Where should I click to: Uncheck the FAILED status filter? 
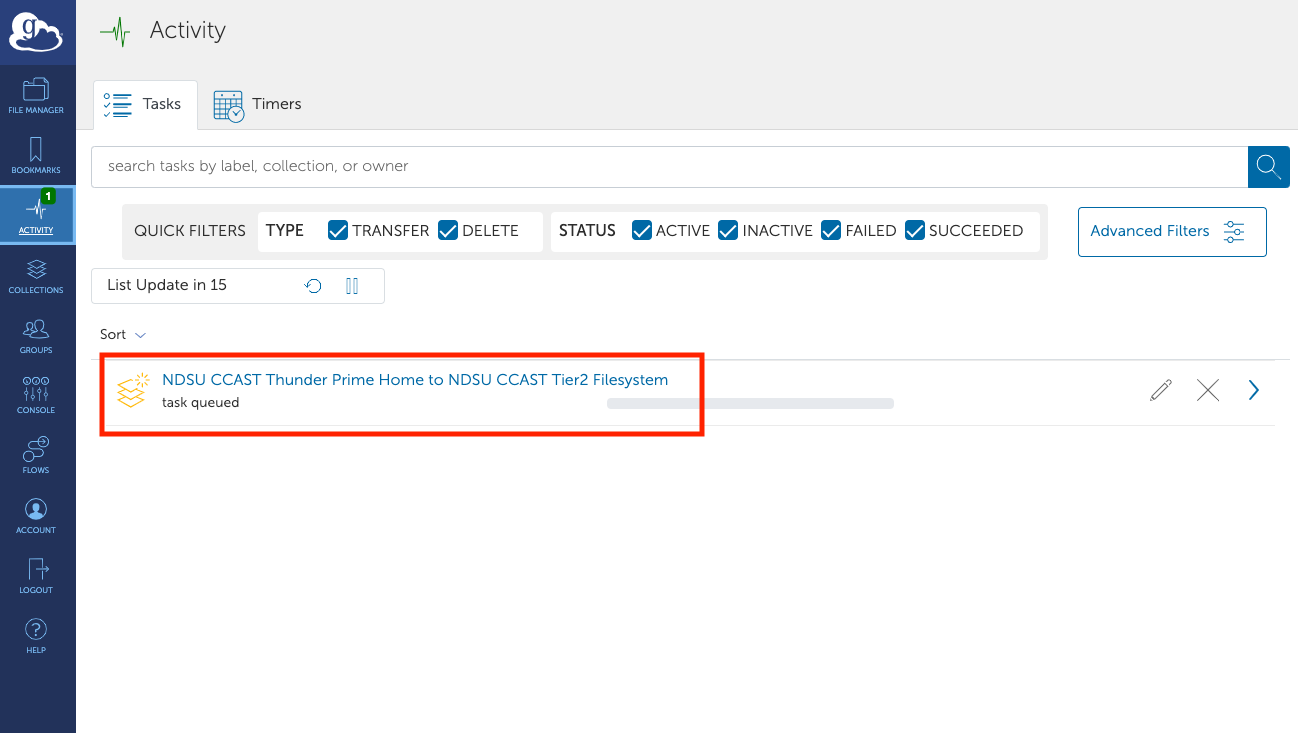pyautogui.click(x=831, y=231)
